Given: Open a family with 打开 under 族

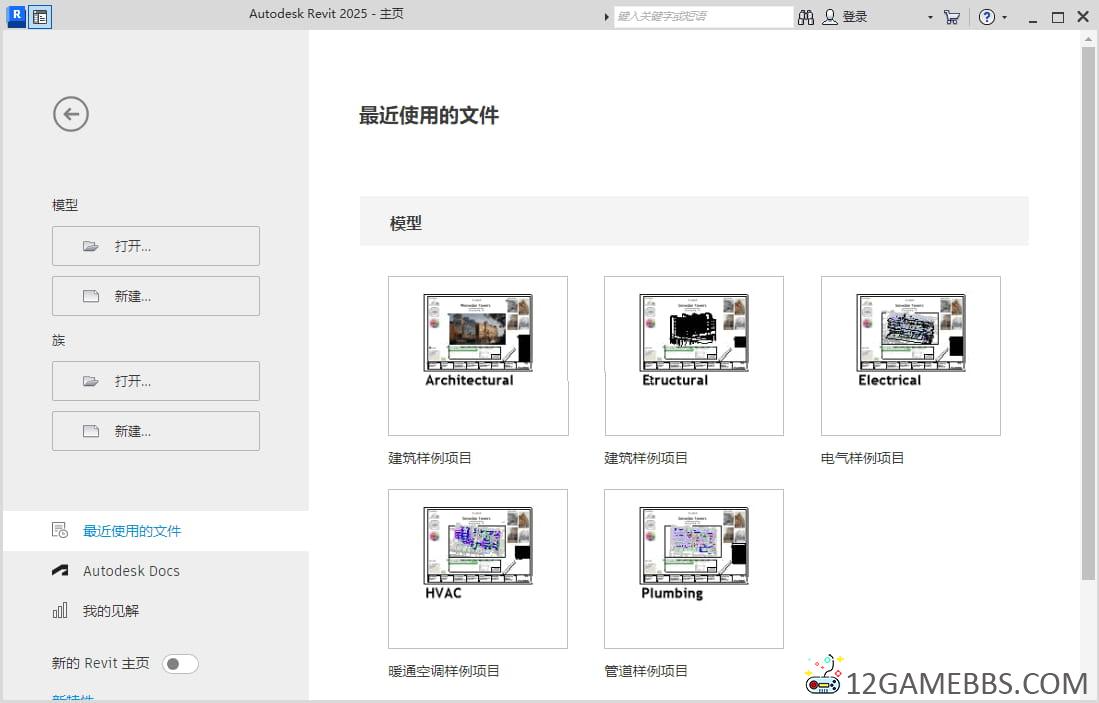Looking at the screenshot, I should [x=156, y=381].
